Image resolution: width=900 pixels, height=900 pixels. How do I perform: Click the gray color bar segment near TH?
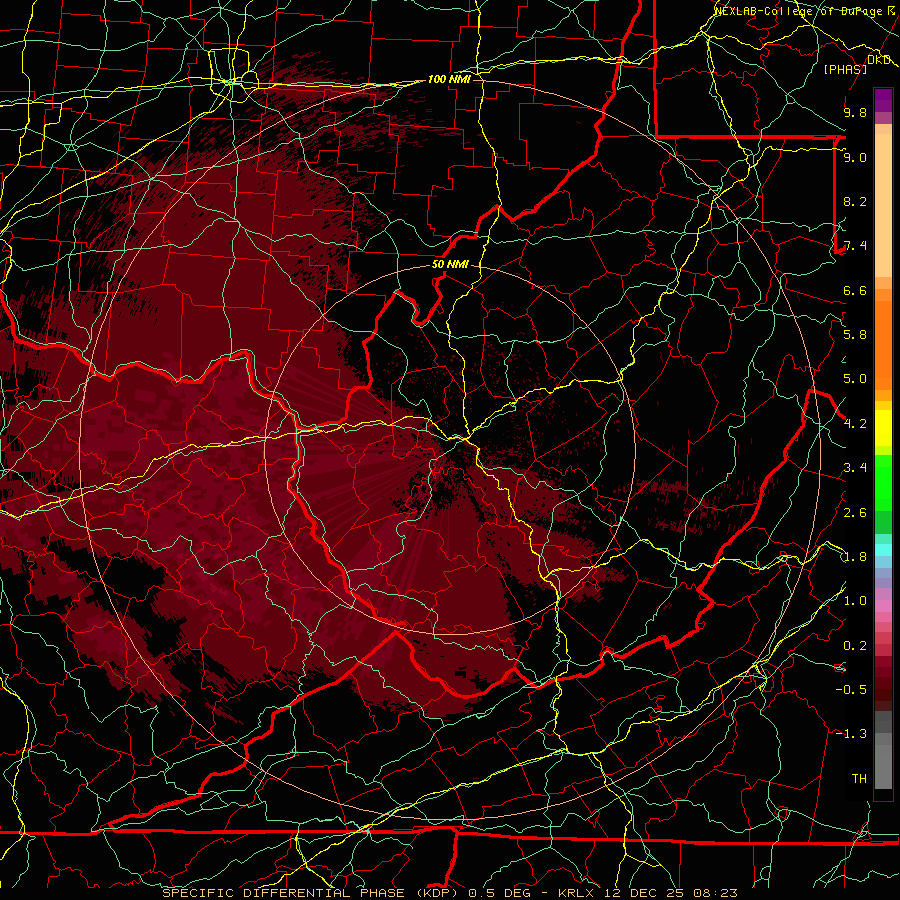point(883,766)
